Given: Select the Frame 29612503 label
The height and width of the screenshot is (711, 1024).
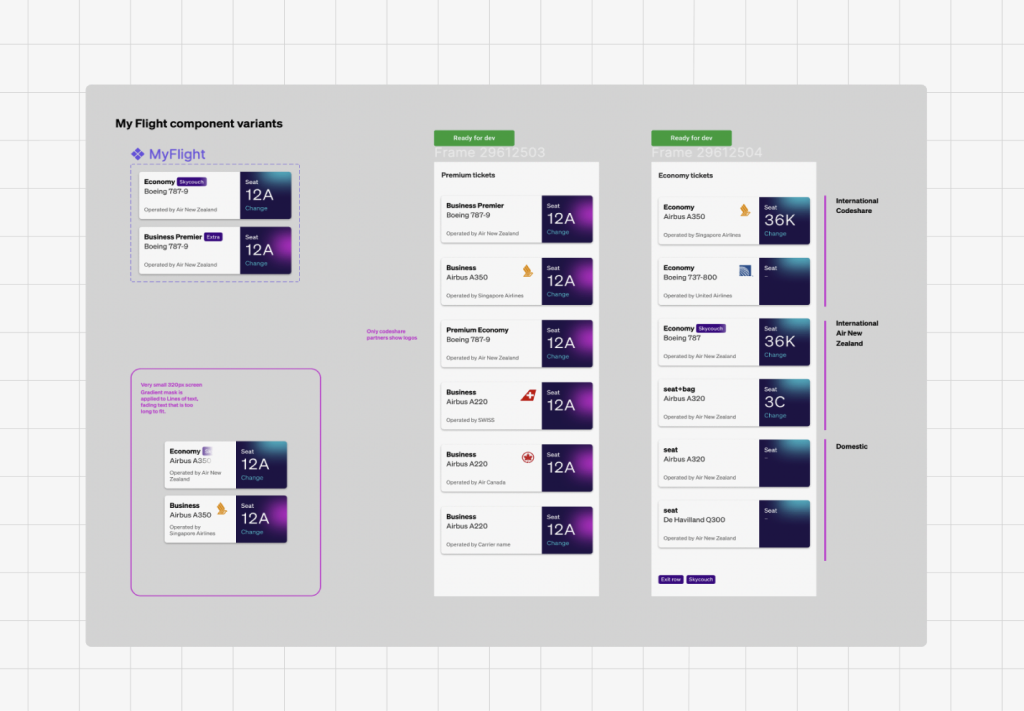Looking at the screenshot, I should pyautogui.click(x=490, y=153).
